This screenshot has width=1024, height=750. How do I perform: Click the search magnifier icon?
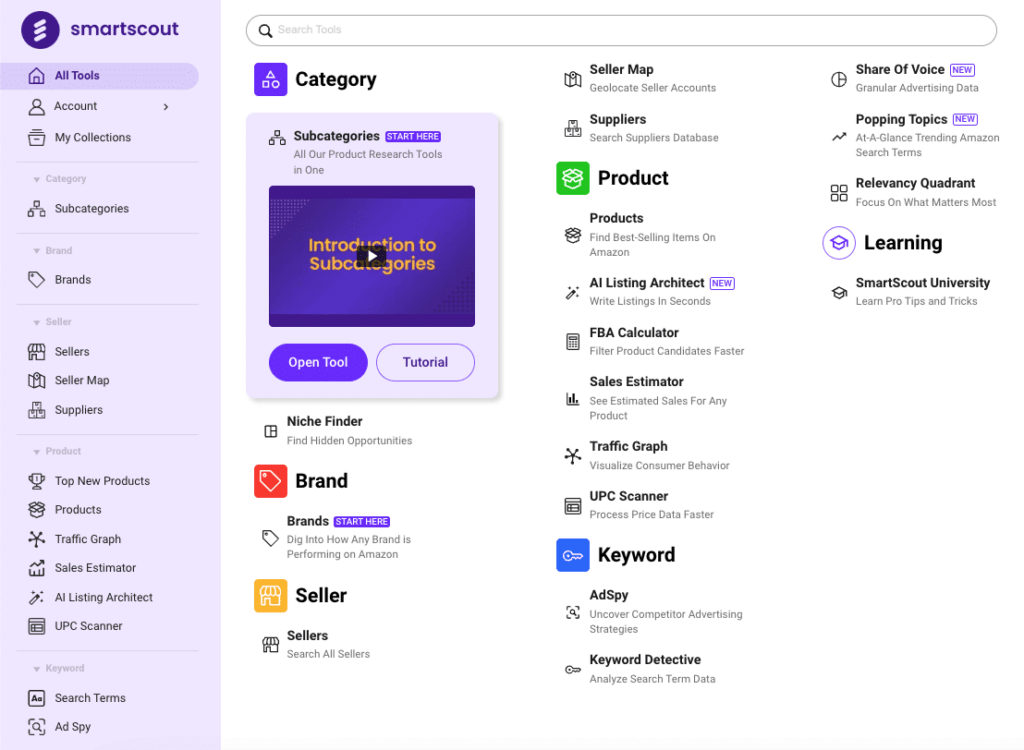(x=265, y=31)
